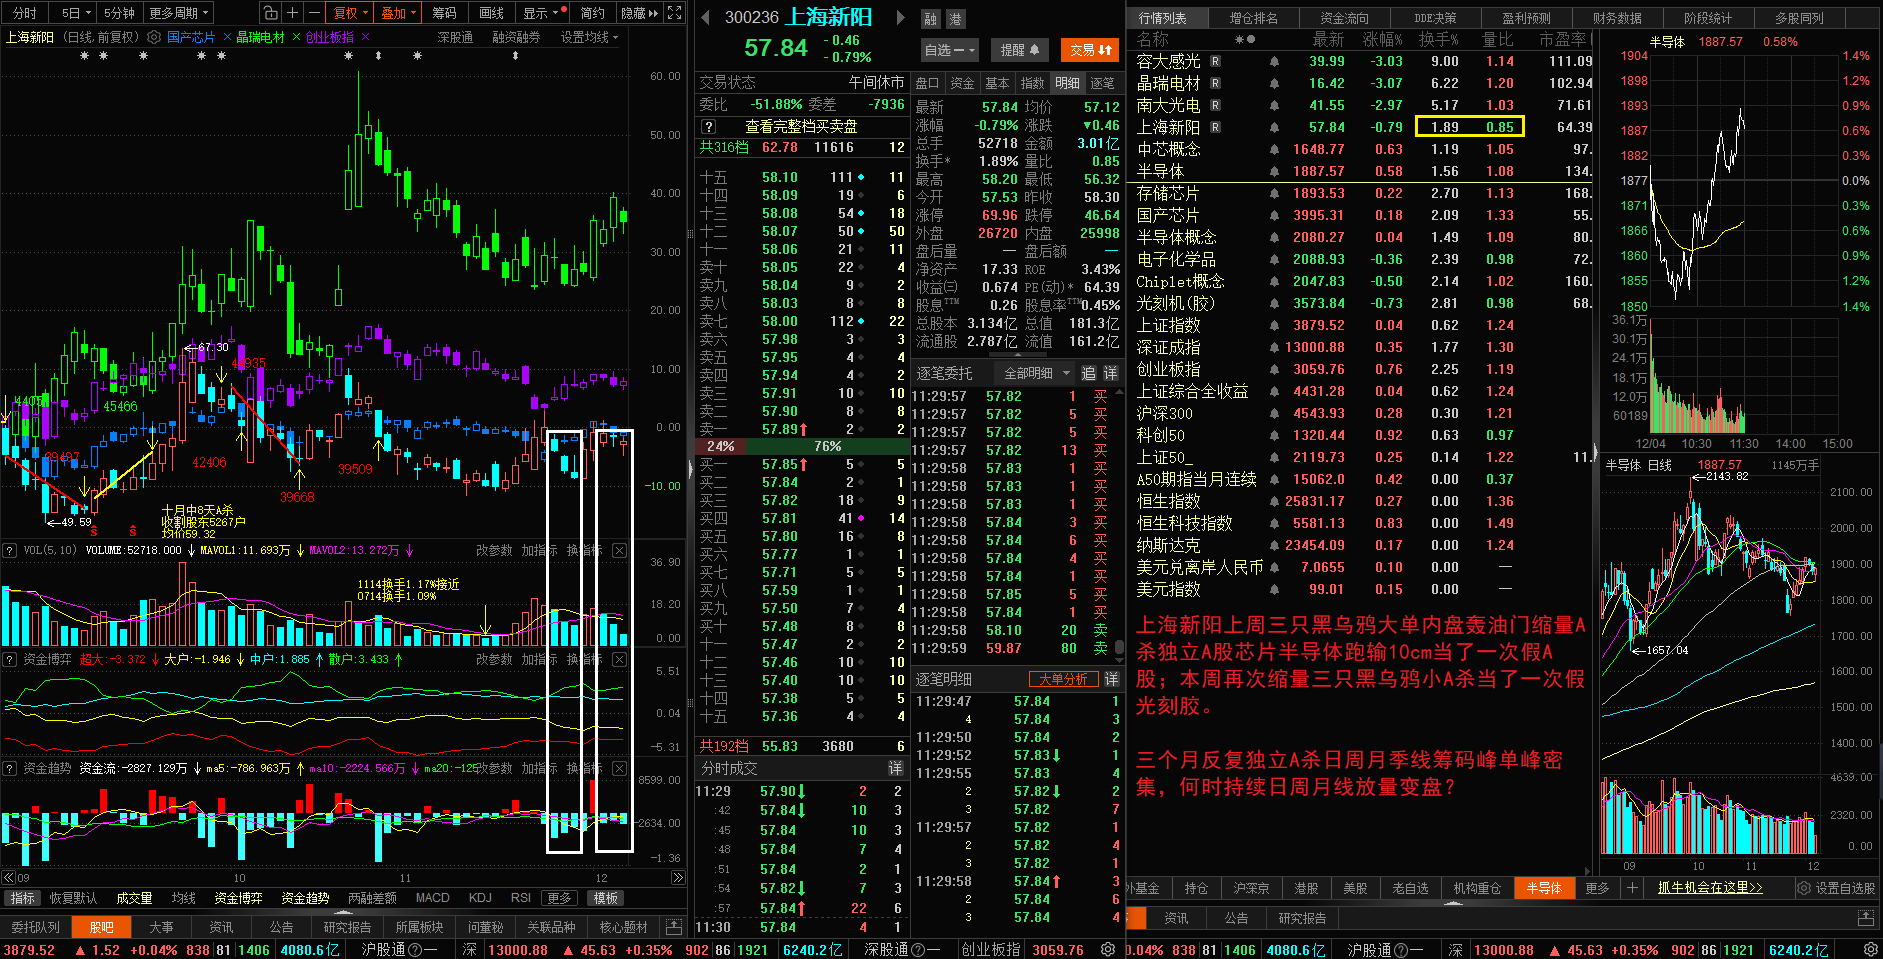The image size is (1883, 959).
Task: Click 查看完整档买卖盘
Action: pos(801,127)
